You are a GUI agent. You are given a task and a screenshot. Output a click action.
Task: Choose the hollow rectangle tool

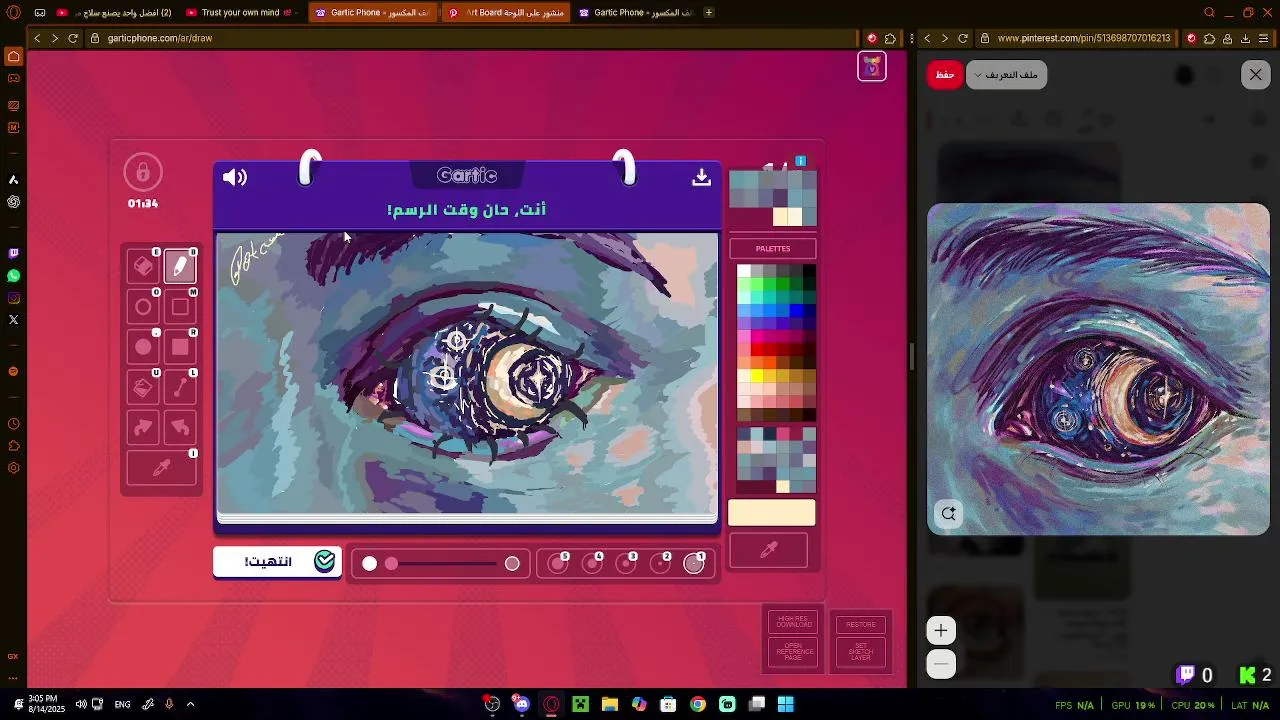180,307
